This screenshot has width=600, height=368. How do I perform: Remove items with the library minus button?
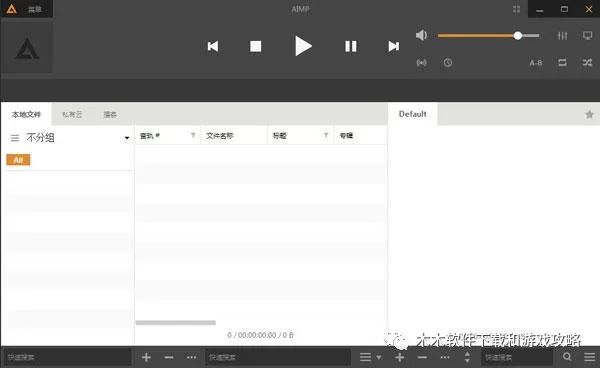[x=169, y=357]
